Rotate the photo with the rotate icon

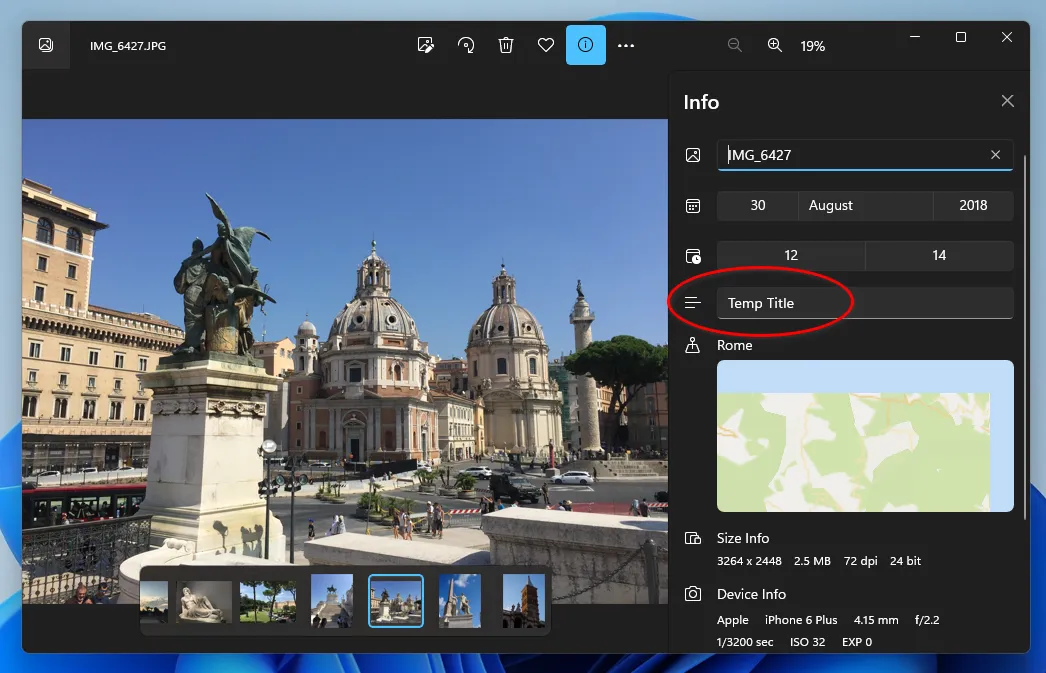click(x=466, y=45)
